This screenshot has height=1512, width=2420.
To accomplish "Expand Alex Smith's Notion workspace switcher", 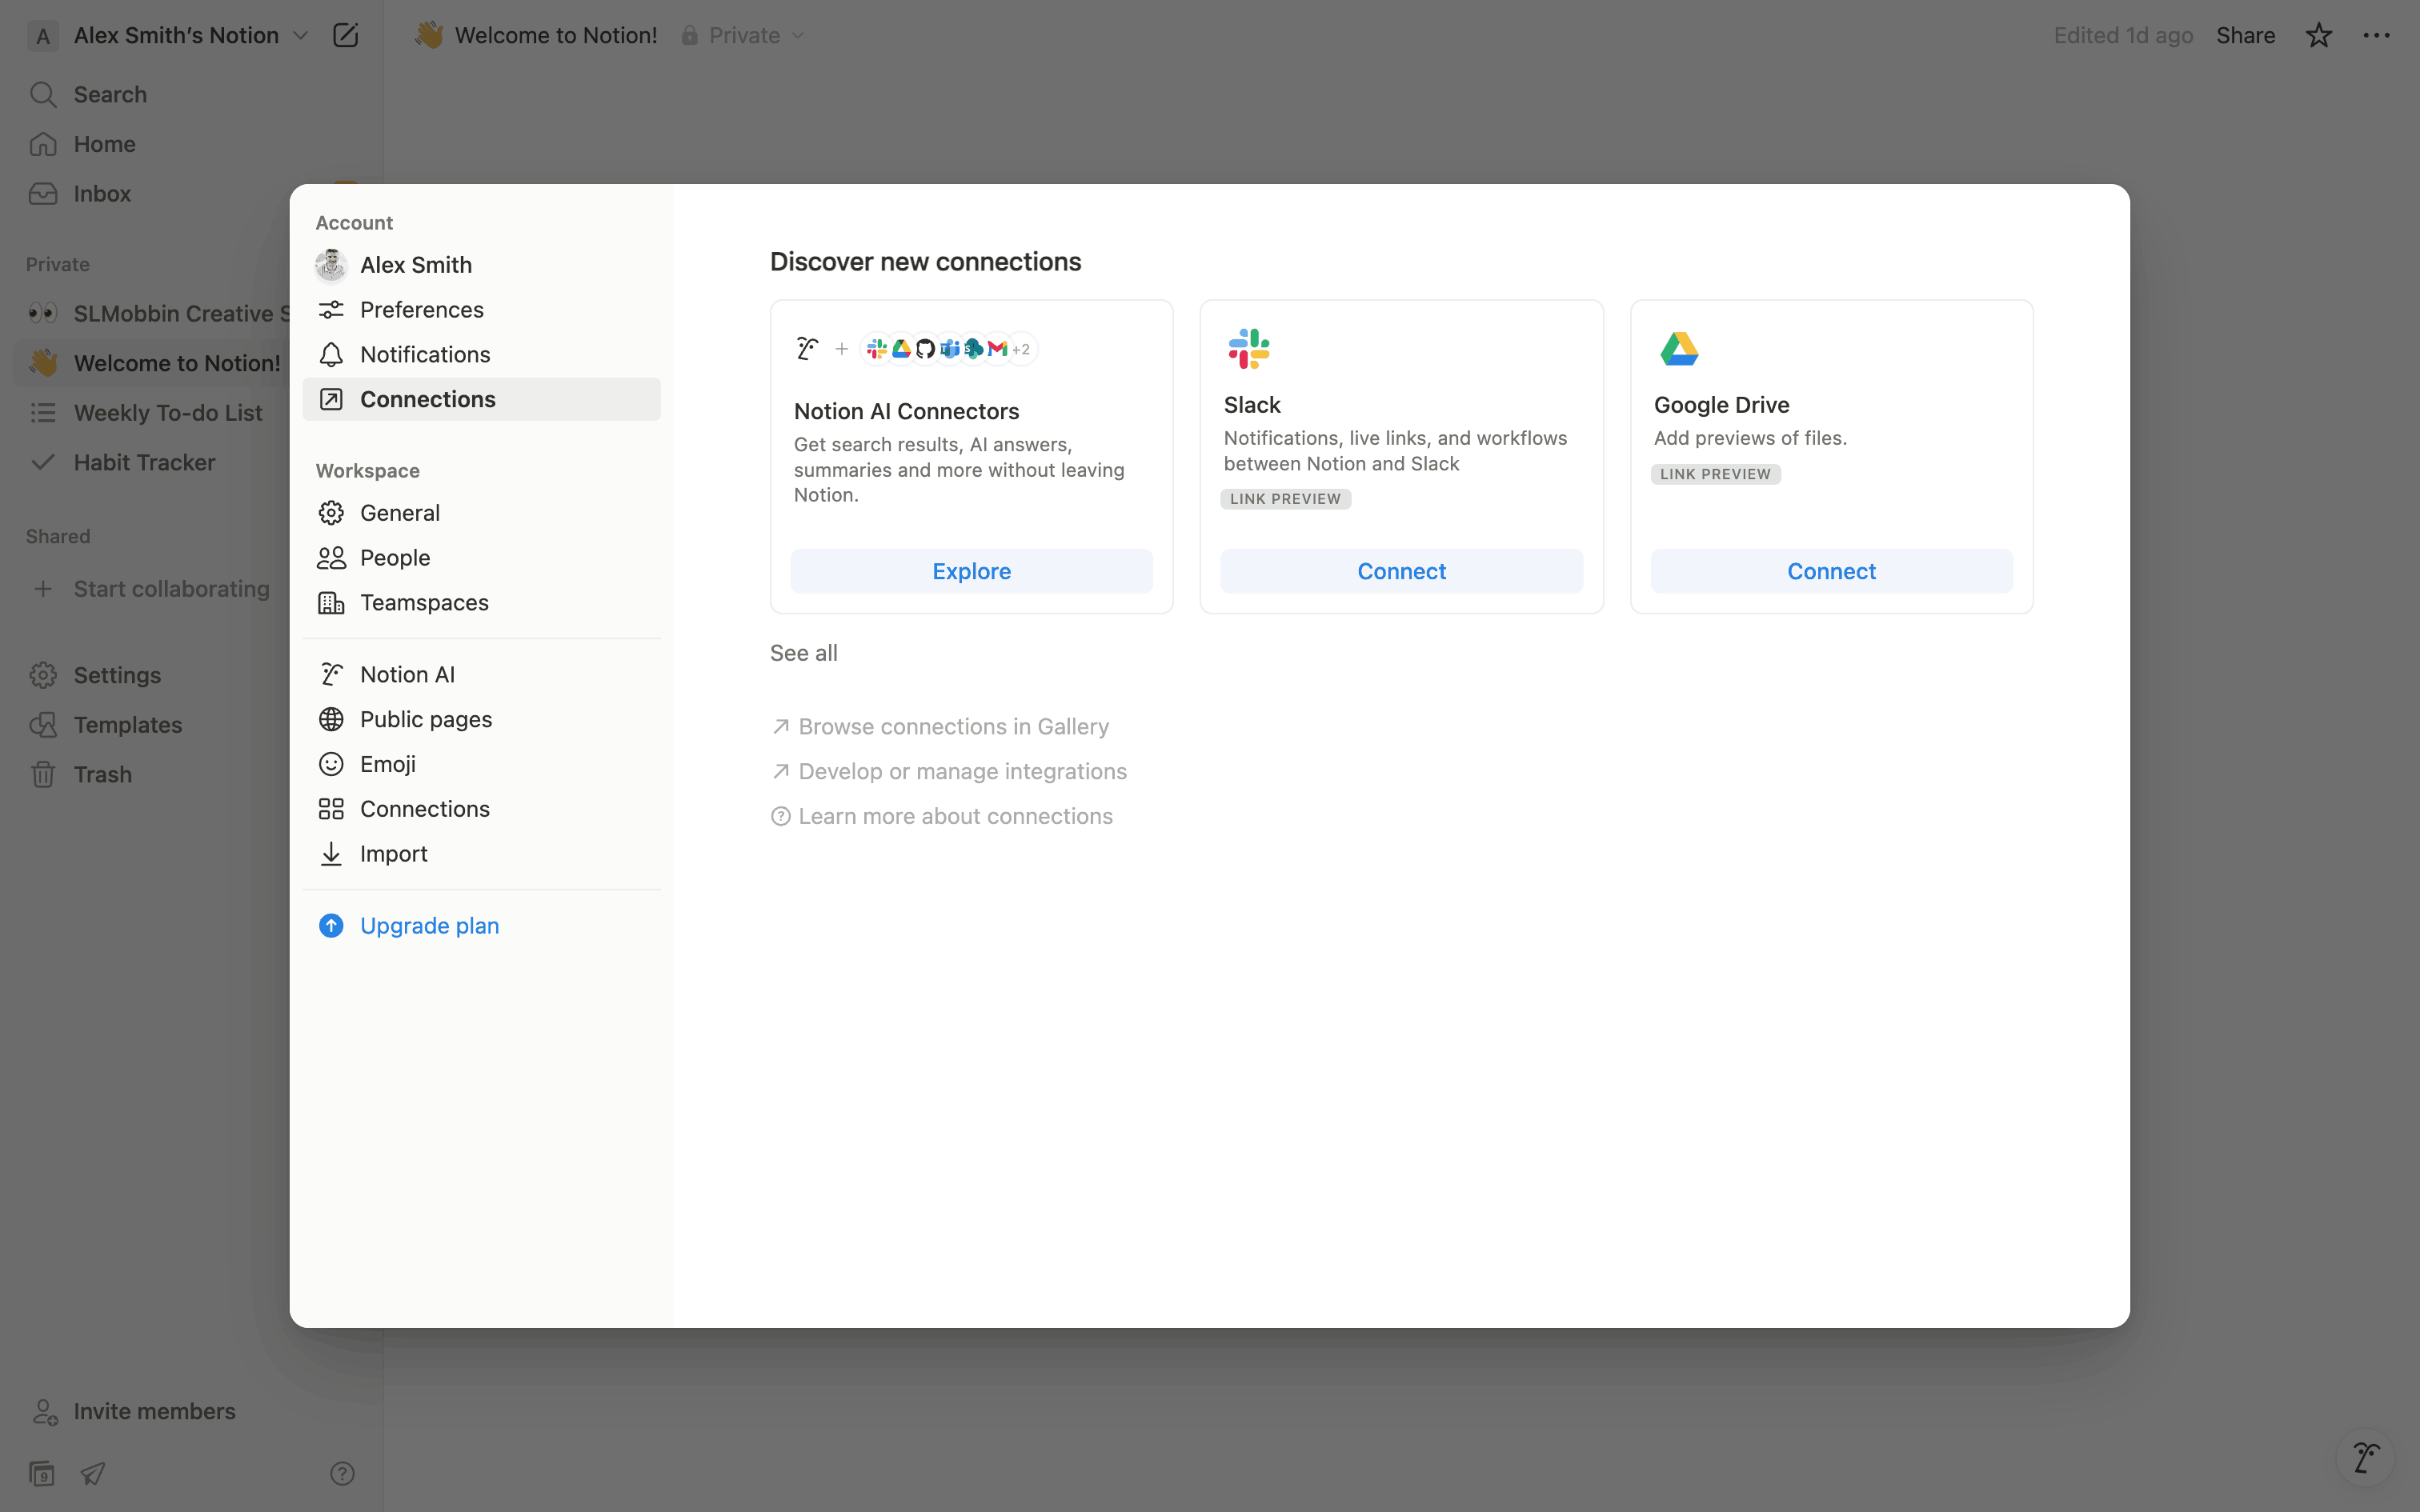I will click(x=190, y=35).
